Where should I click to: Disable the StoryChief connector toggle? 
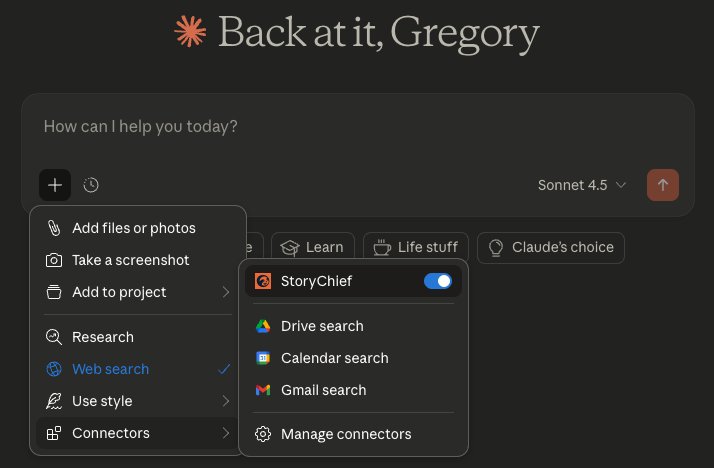point(438,281)
